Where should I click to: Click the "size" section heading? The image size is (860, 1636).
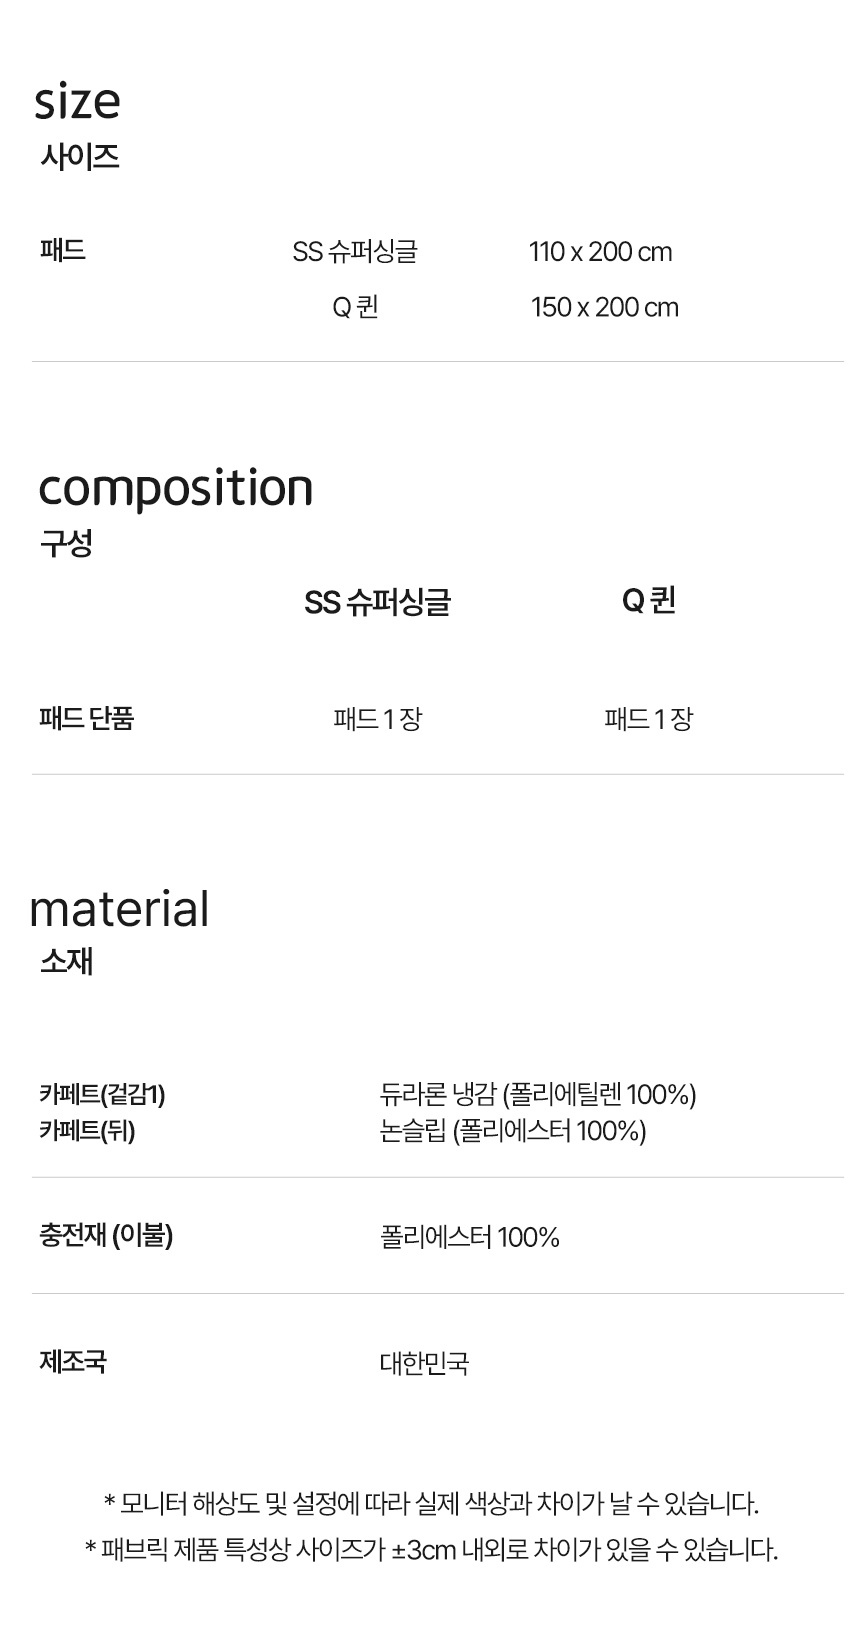pos(77,101)
